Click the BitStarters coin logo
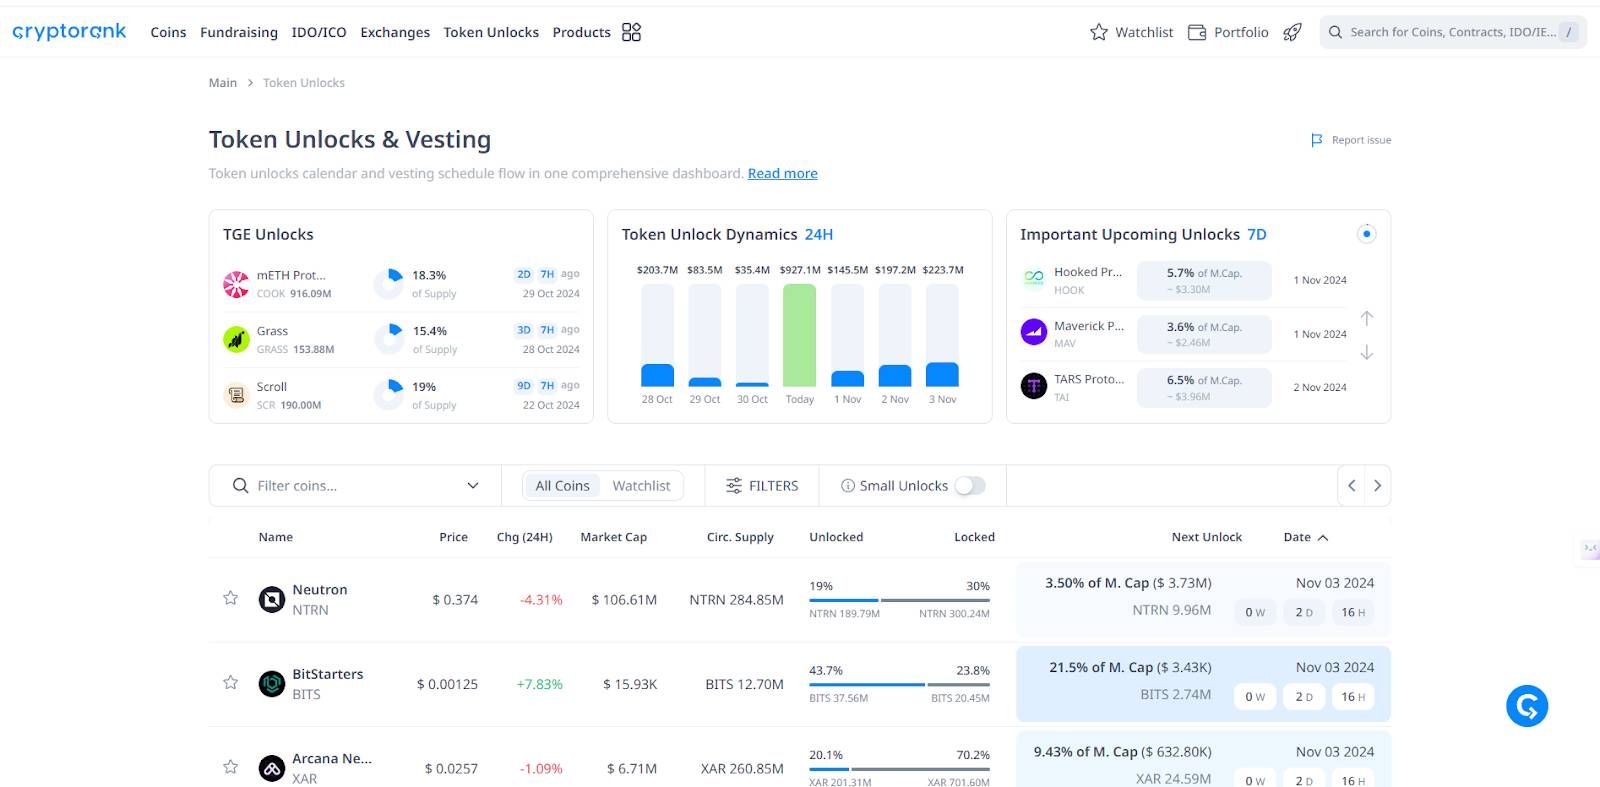The image size is (1600, 787). 272,684
